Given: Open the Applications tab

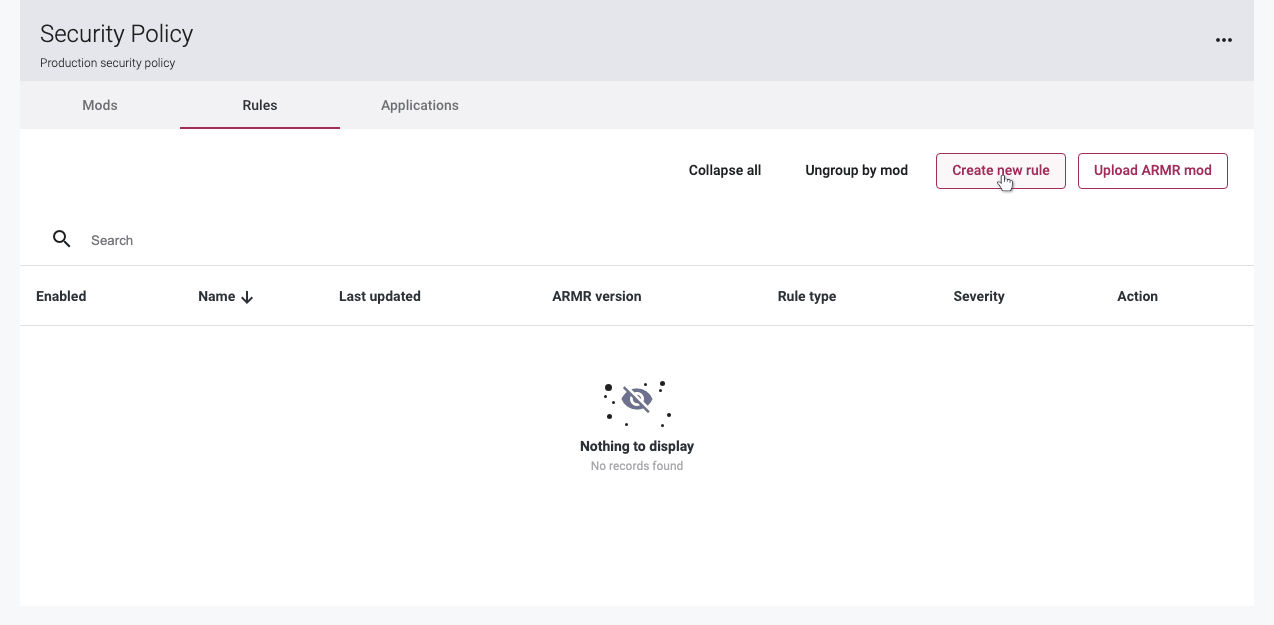Looking at the screenshot, I should pyautogui.click(x=420, y=105).
